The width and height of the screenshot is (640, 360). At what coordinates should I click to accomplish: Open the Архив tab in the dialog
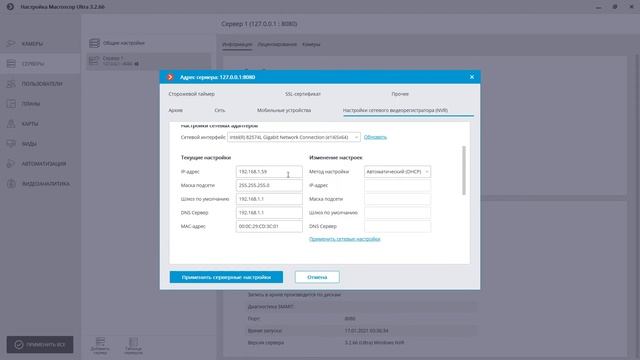tap(176, 110)
